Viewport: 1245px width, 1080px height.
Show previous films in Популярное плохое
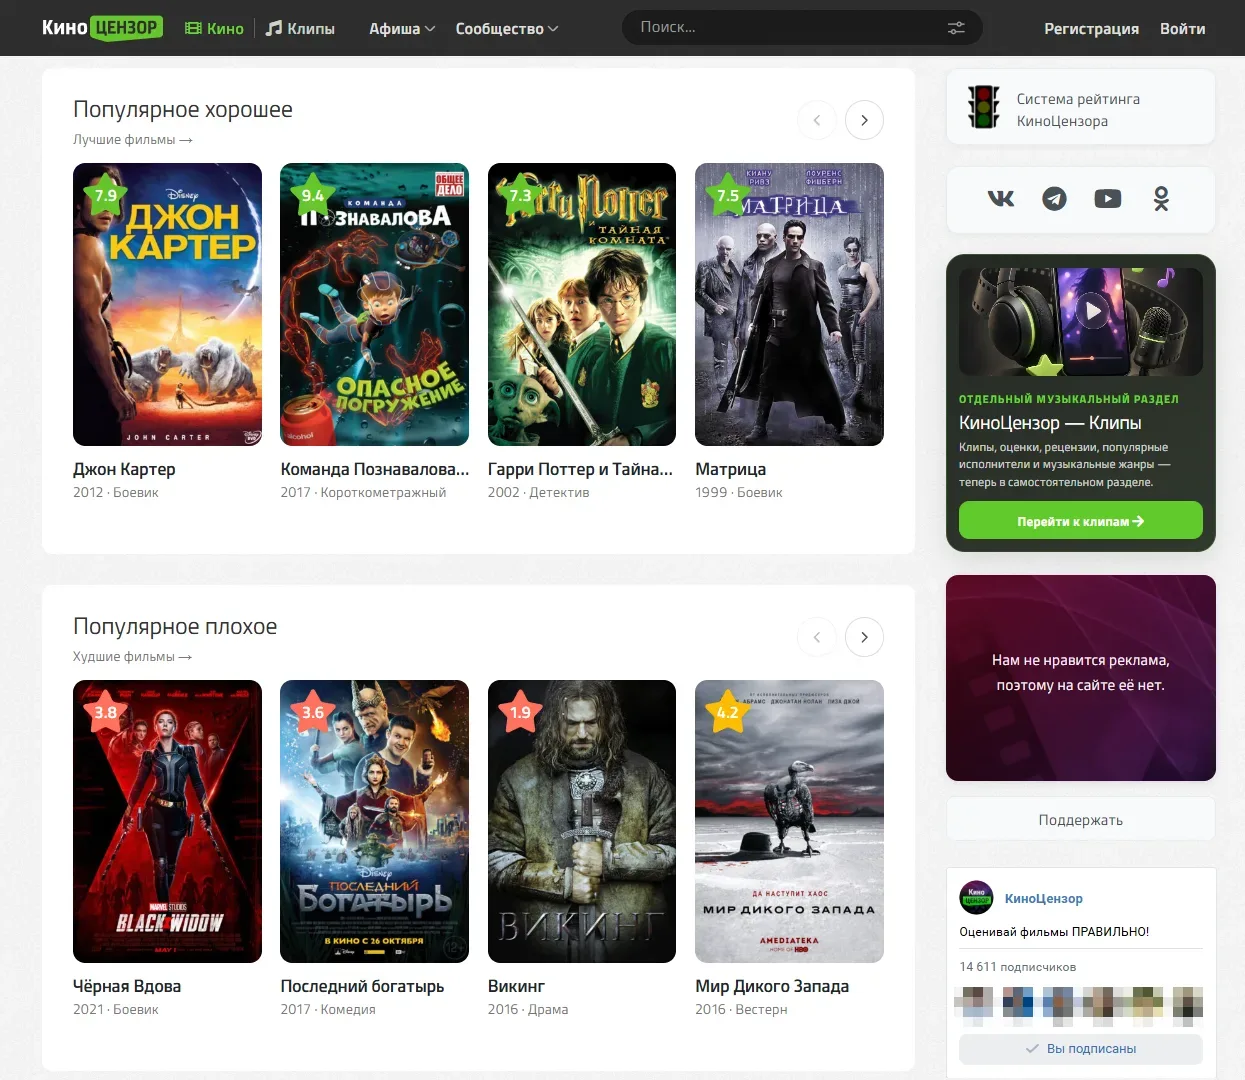[817, 637]
